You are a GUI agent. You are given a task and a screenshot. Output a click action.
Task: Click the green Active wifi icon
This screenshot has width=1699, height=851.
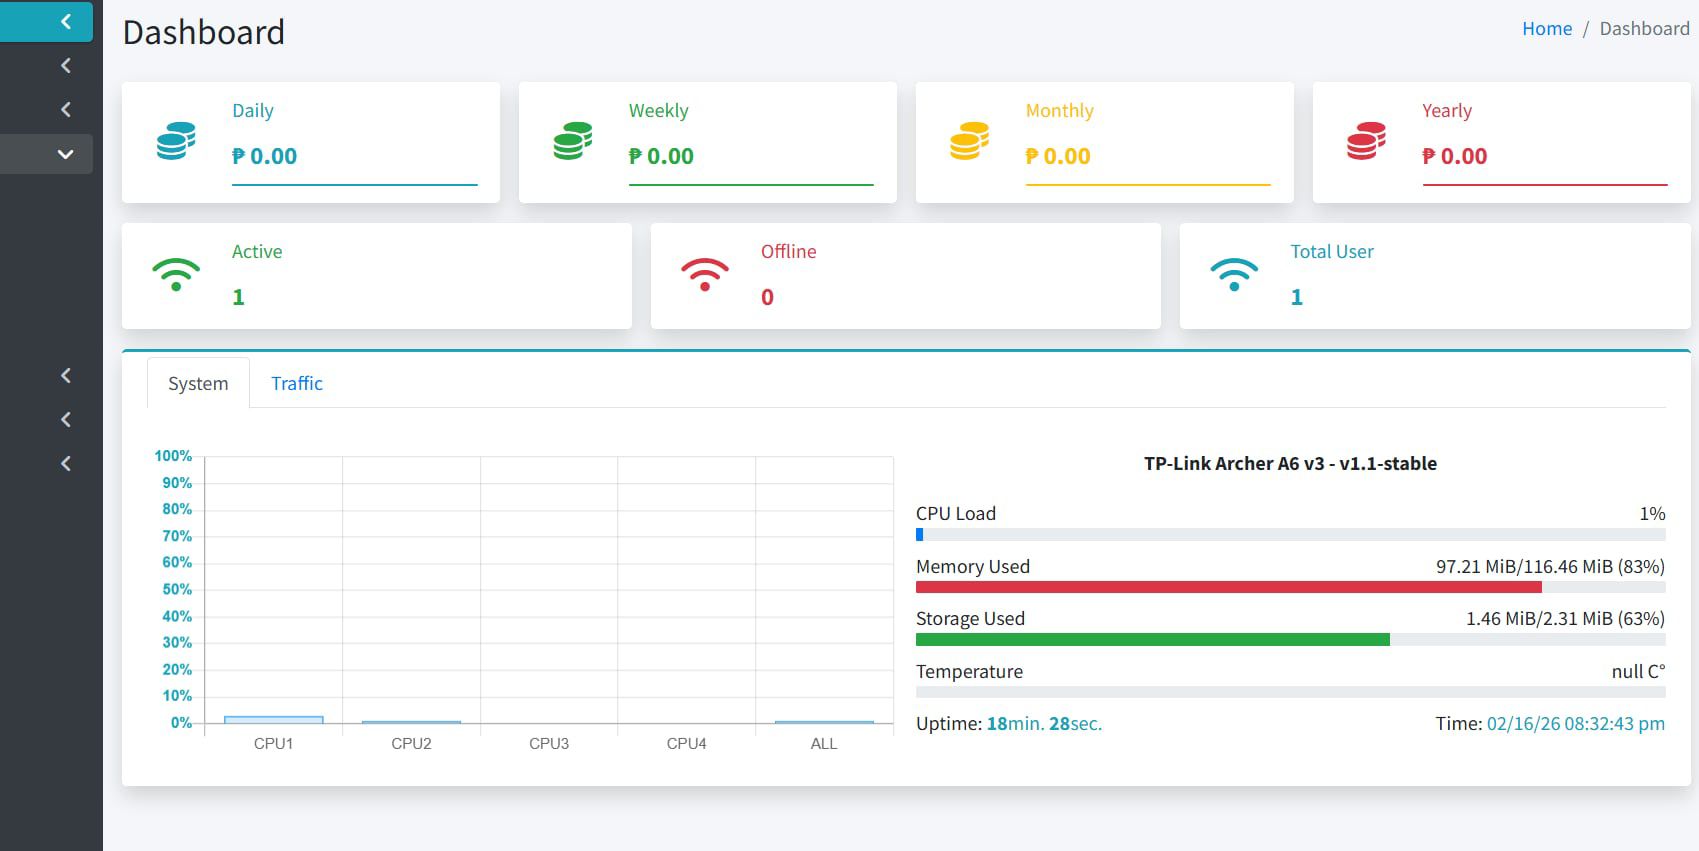click(x=176, y=275)
